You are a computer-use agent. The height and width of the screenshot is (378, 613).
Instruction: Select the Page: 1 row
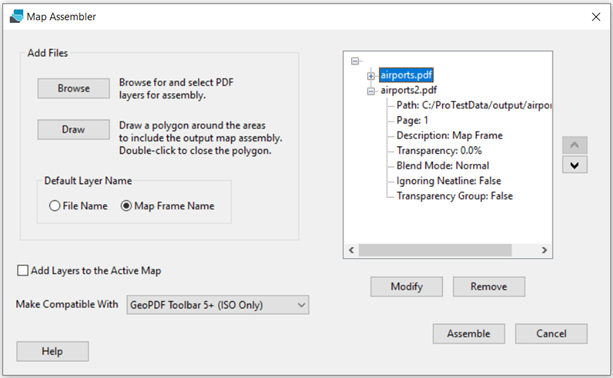click(x=412, y=120)
